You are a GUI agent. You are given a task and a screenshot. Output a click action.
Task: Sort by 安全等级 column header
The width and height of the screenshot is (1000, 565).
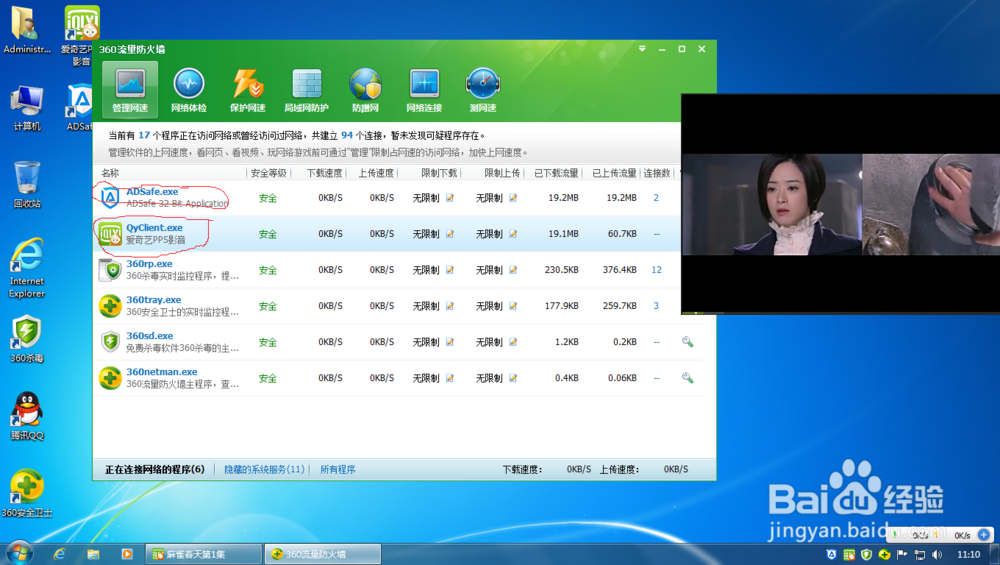click(x=268, y=173)
